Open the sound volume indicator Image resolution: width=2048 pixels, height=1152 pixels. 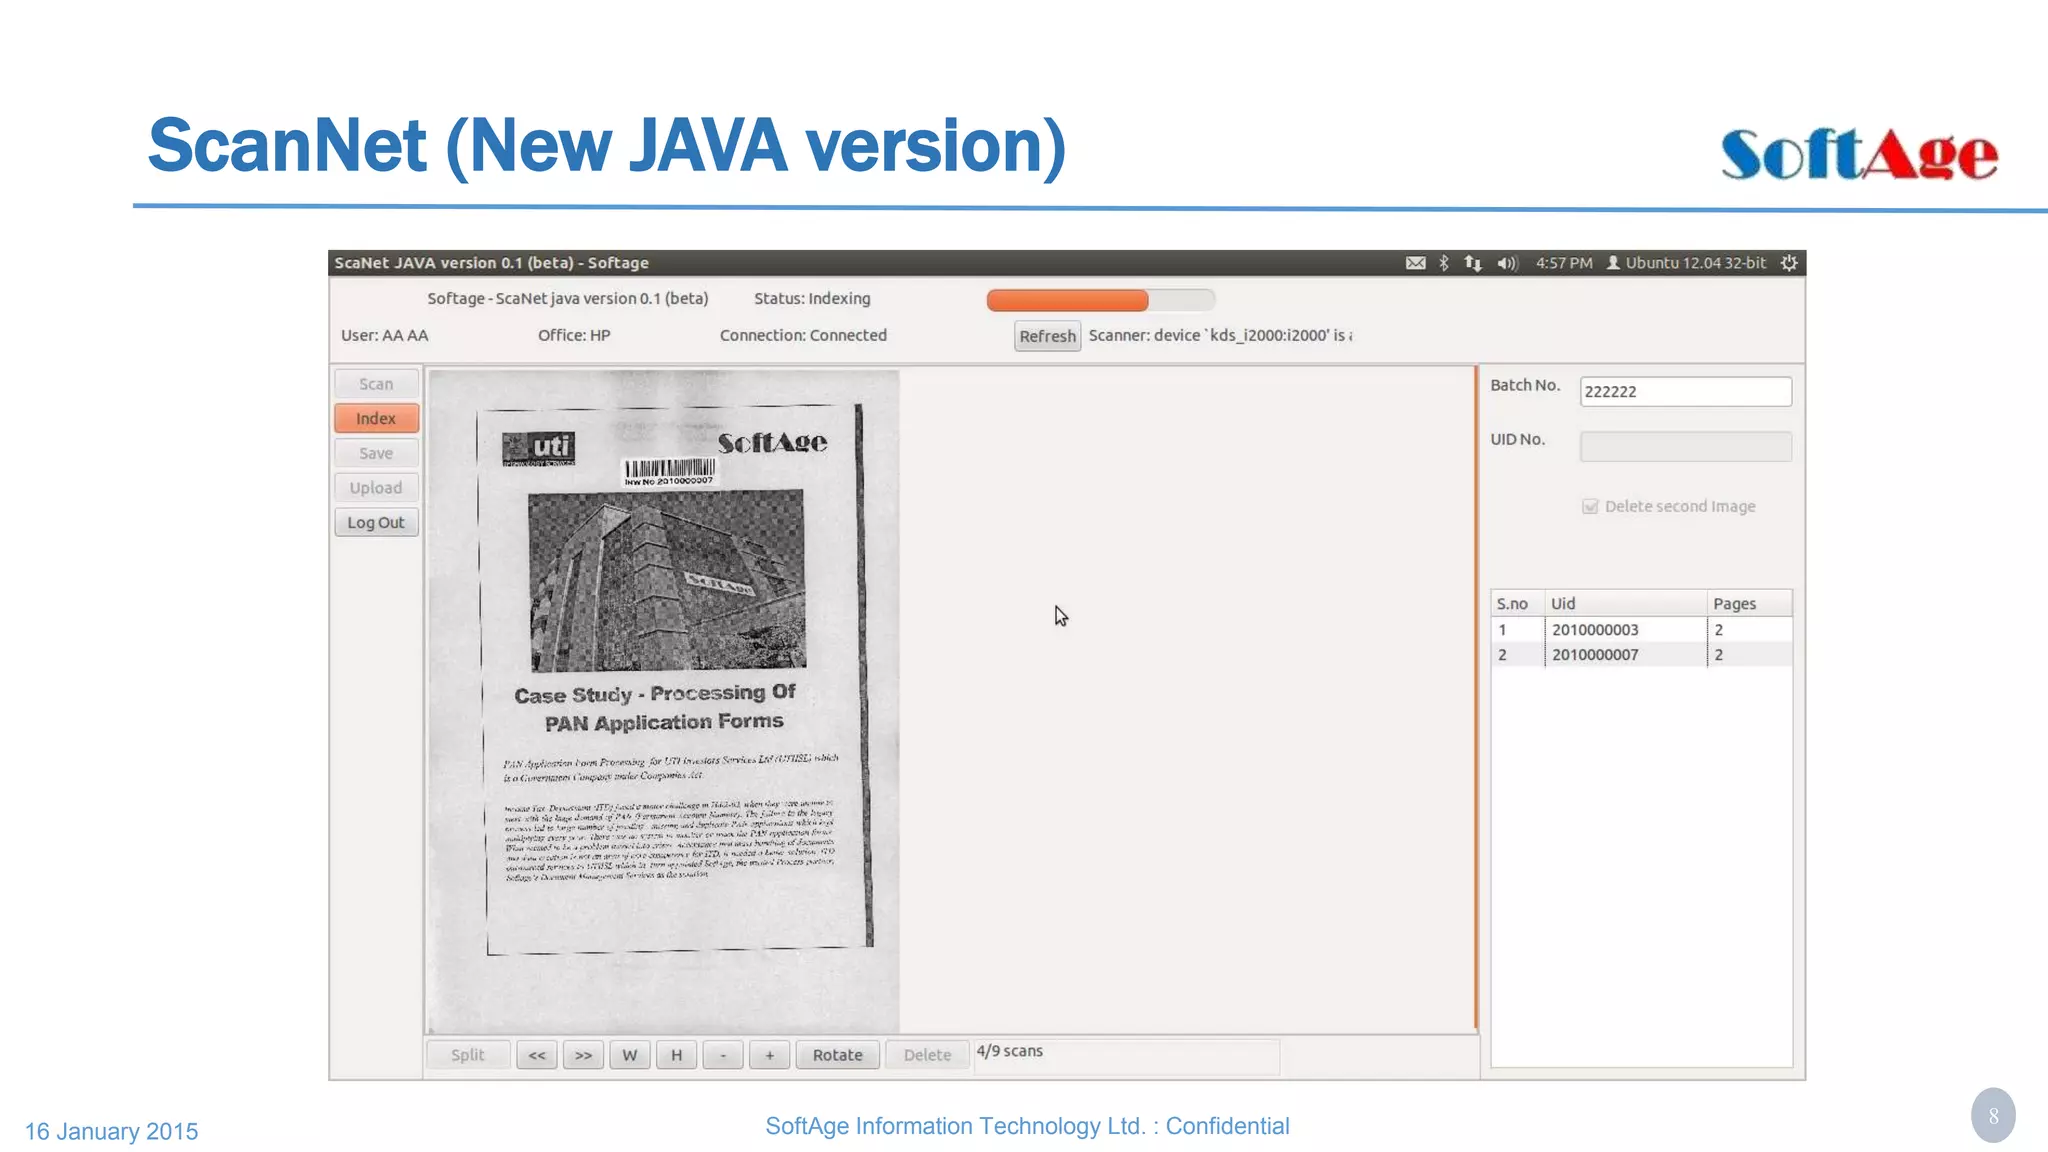click(1506, 263)
